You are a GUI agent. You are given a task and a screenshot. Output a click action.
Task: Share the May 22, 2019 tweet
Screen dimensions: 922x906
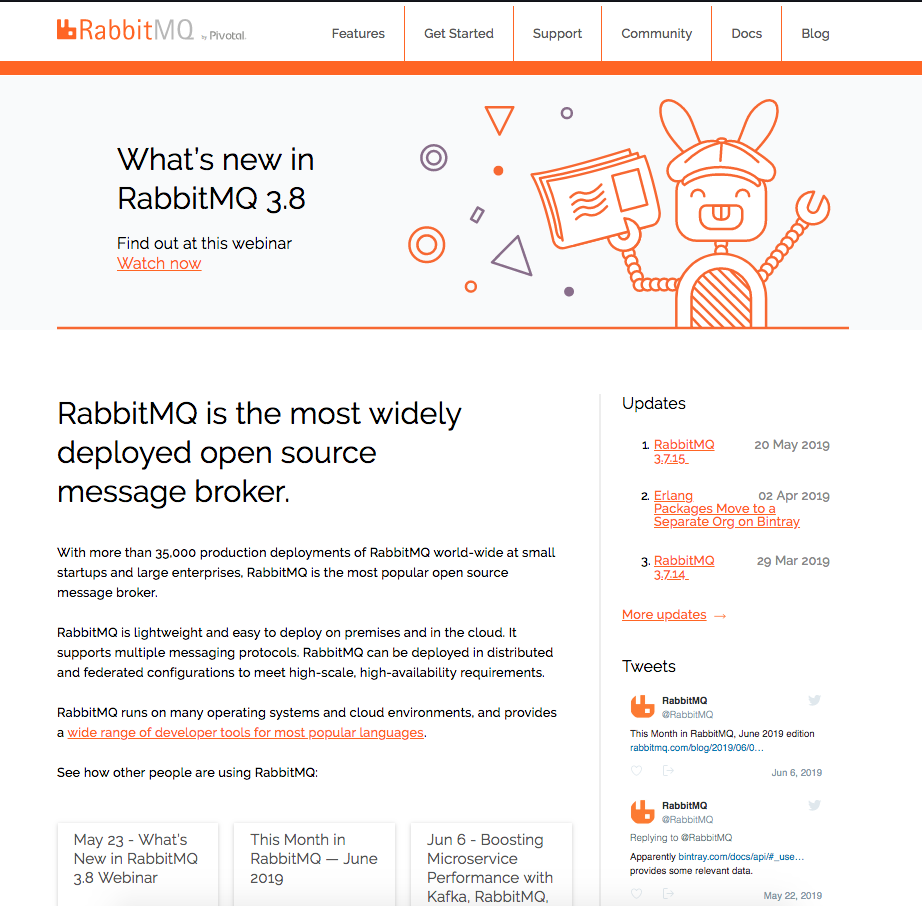click(x=668, y=894)
